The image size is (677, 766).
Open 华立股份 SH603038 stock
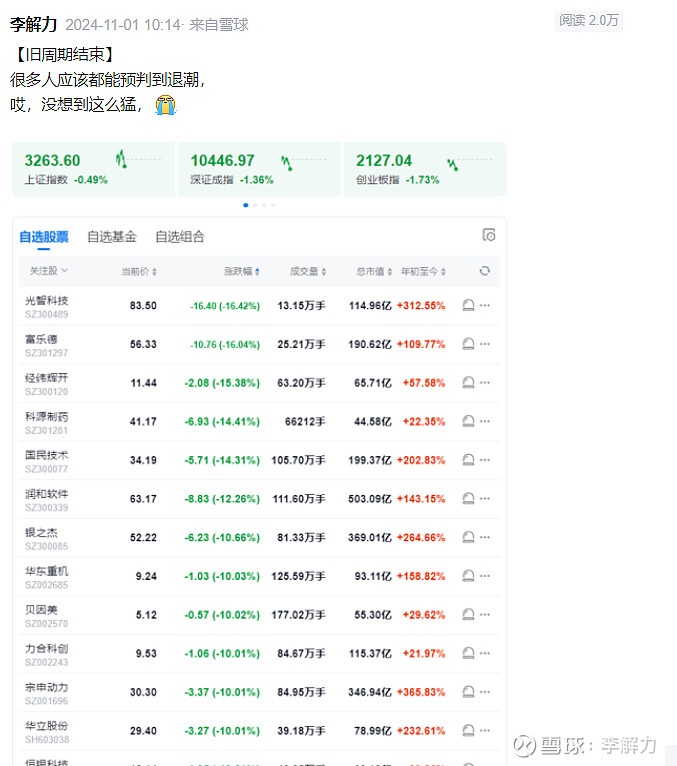tap(47, 732)
